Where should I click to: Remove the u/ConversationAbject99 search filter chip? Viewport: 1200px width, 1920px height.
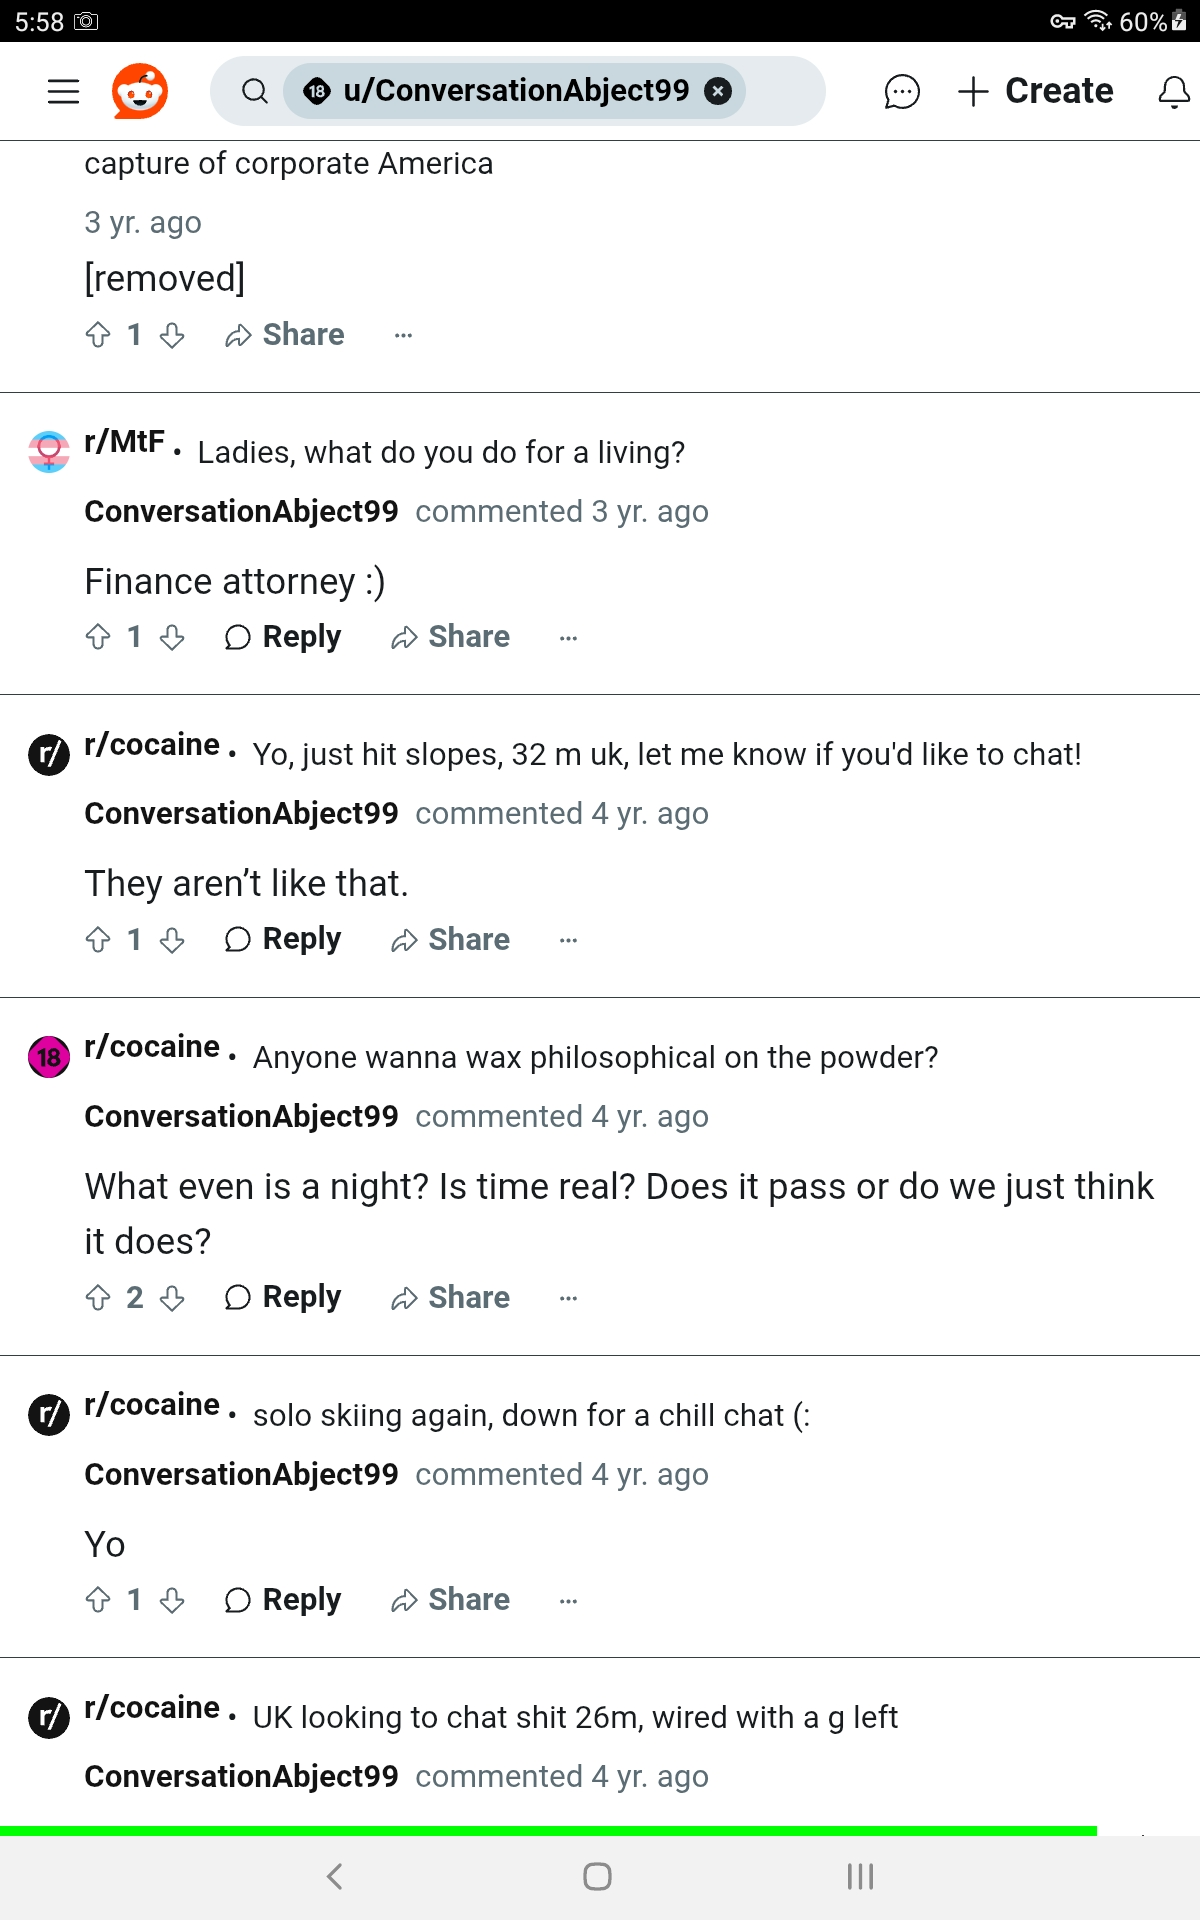[x=717, y=91]
